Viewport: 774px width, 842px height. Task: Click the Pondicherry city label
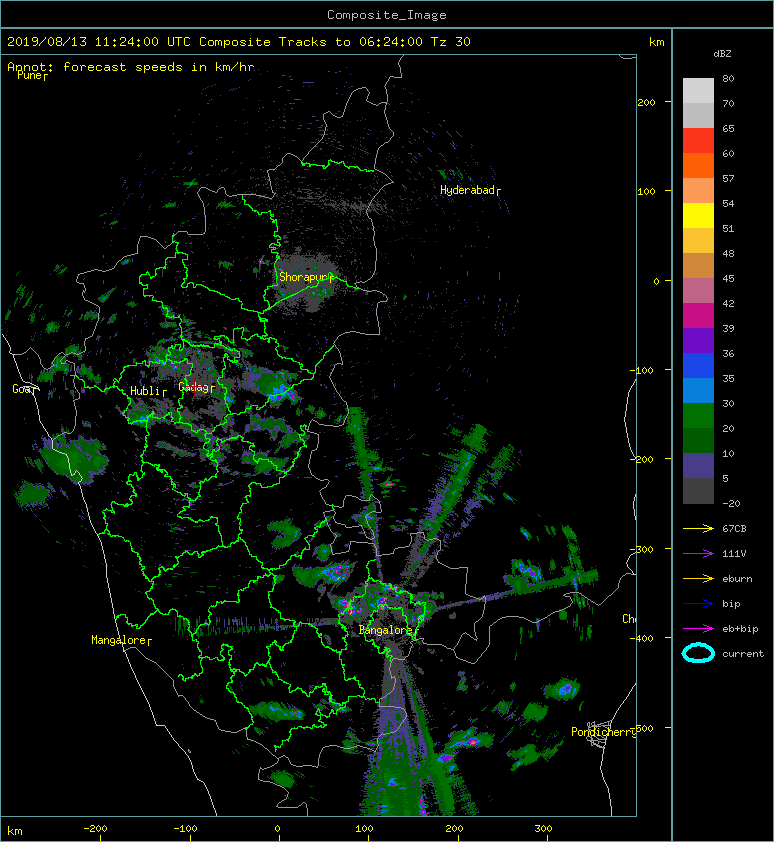[603, 732]
